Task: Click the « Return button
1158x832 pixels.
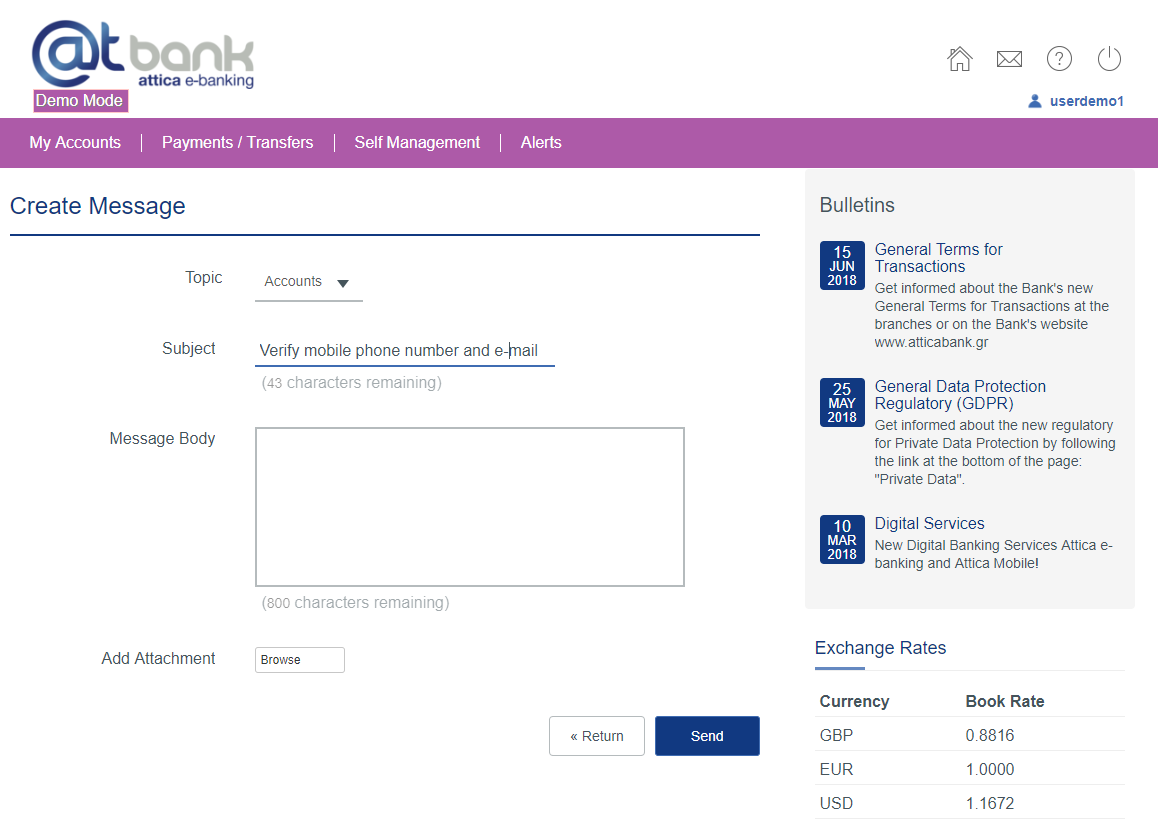Action: (x=597, y=736)
